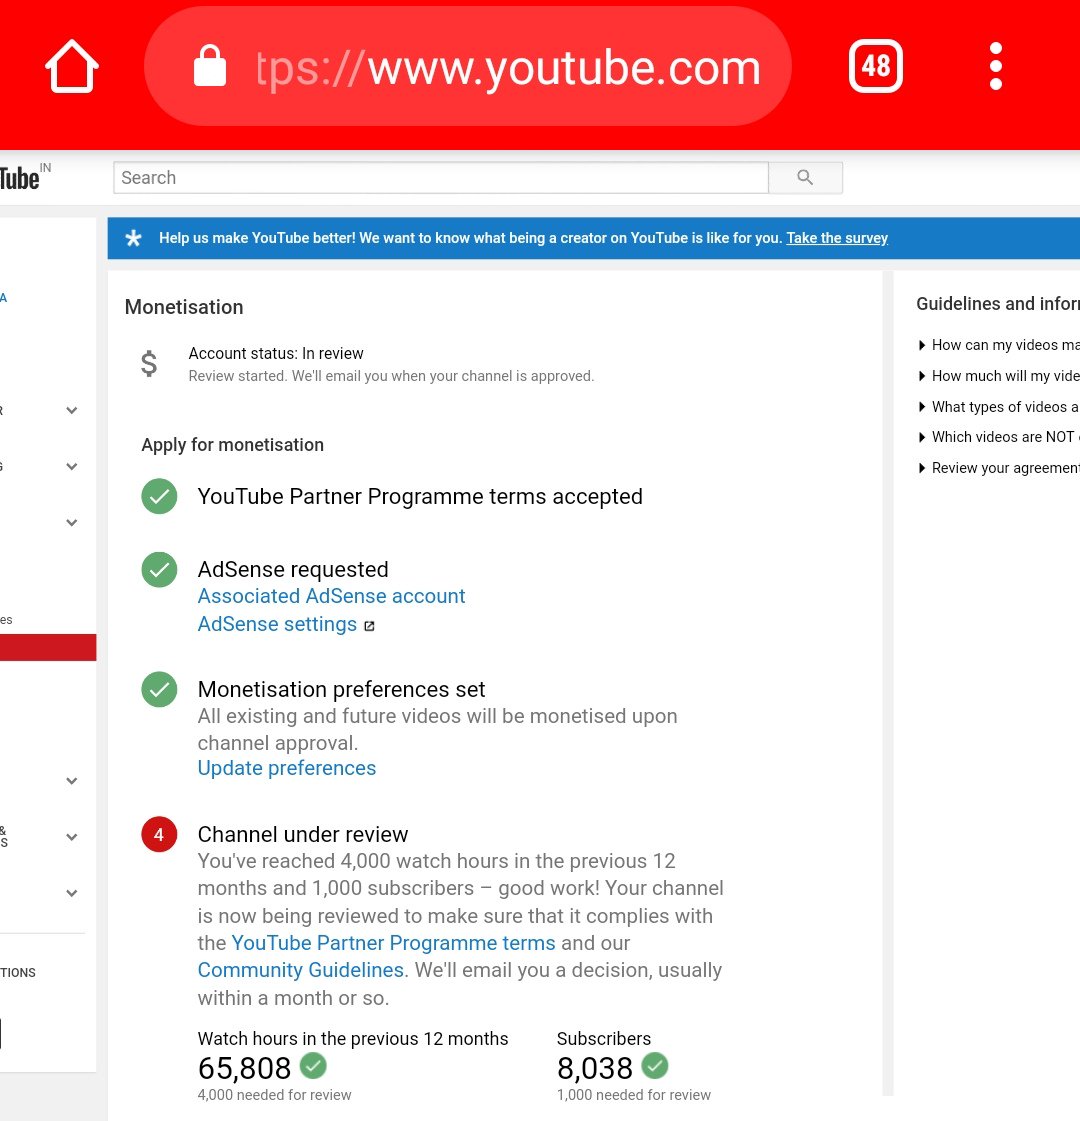The height and width of the screenshot is (1121, 1080).
Task: Open the Take the survey link
Action: point(837,238)
